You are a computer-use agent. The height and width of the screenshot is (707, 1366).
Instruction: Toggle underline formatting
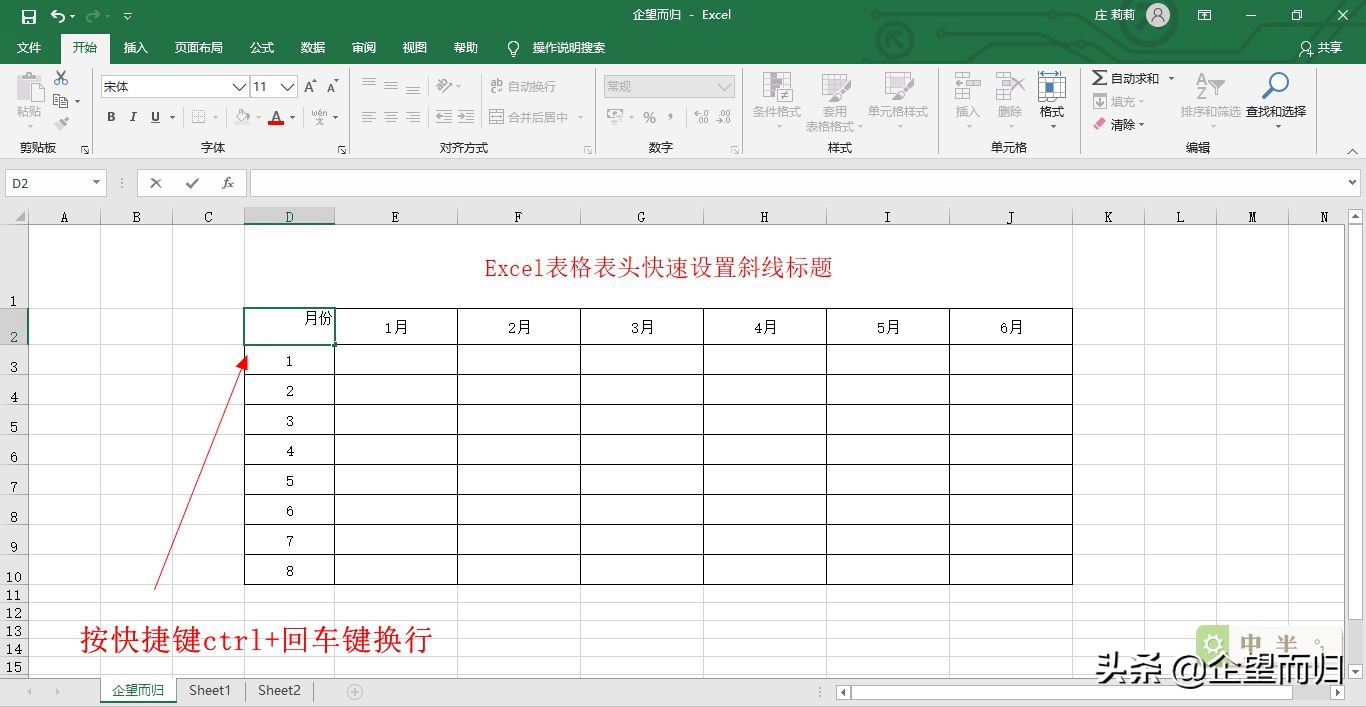click(155, 117)
